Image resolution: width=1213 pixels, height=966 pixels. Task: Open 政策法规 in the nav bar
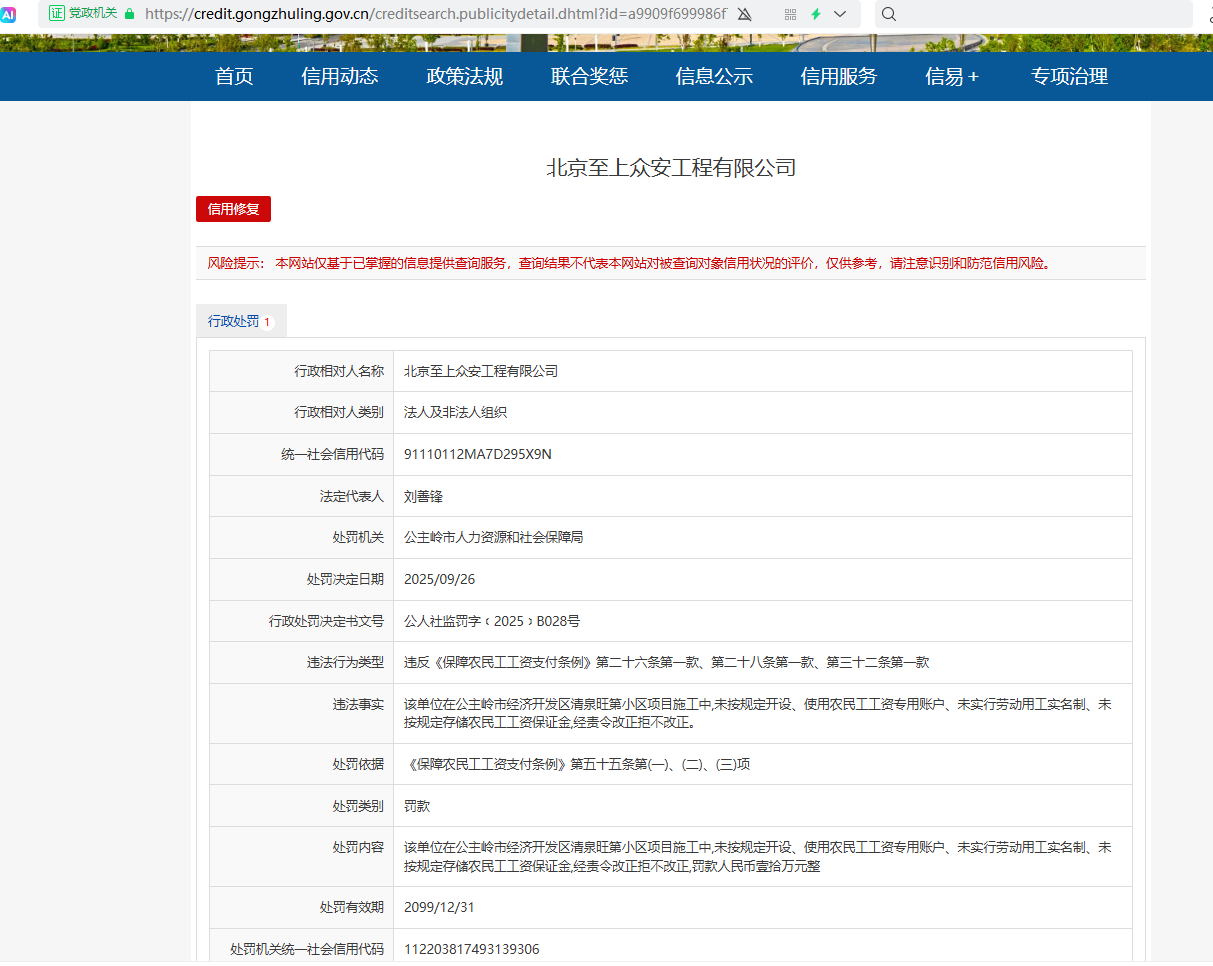tap(465, 77)
